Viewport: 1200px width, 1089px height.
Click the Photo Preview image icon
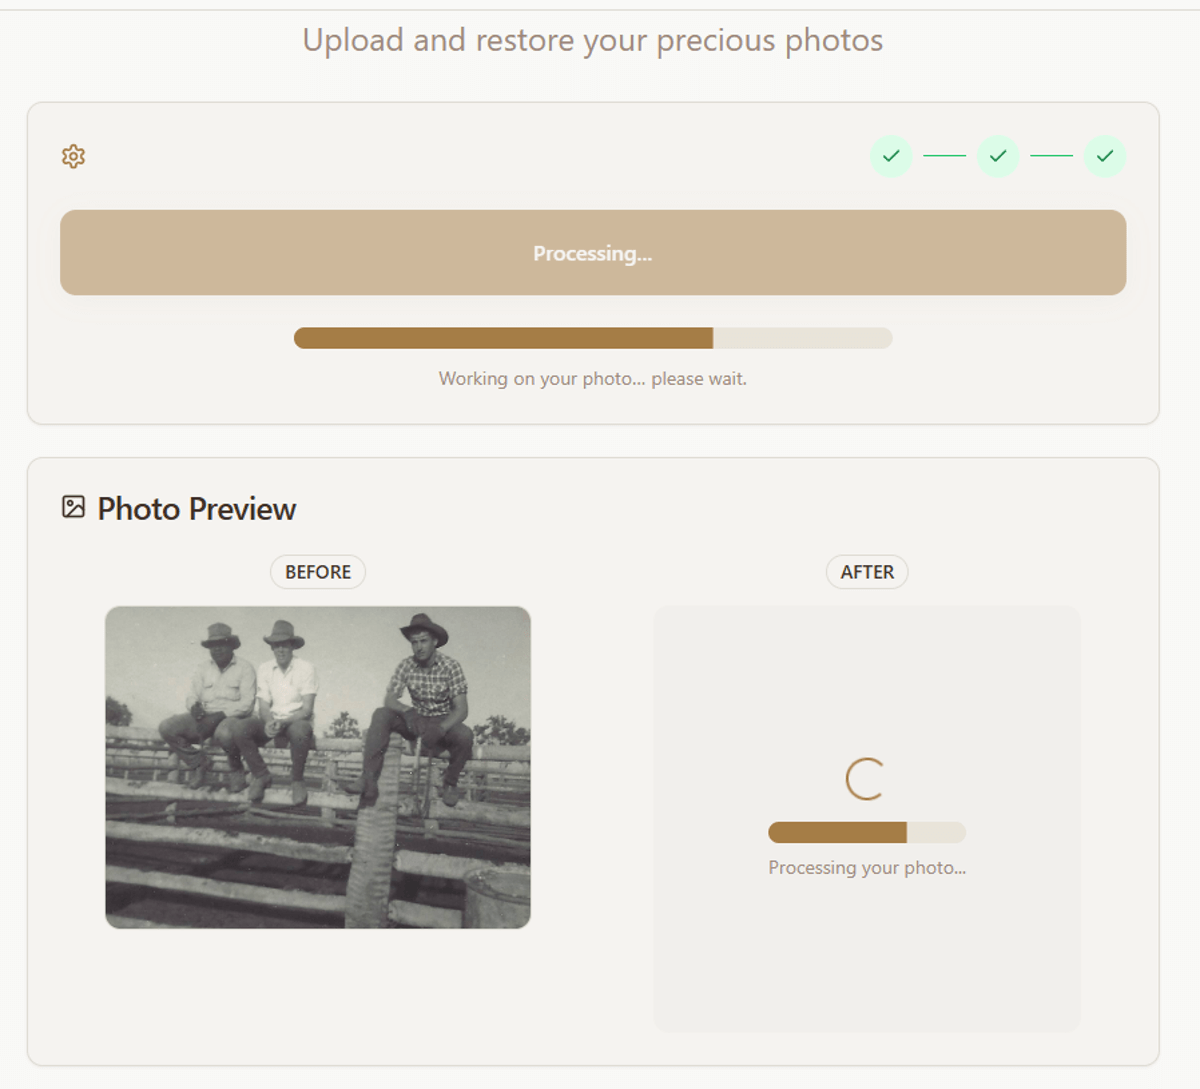[73, 507]
